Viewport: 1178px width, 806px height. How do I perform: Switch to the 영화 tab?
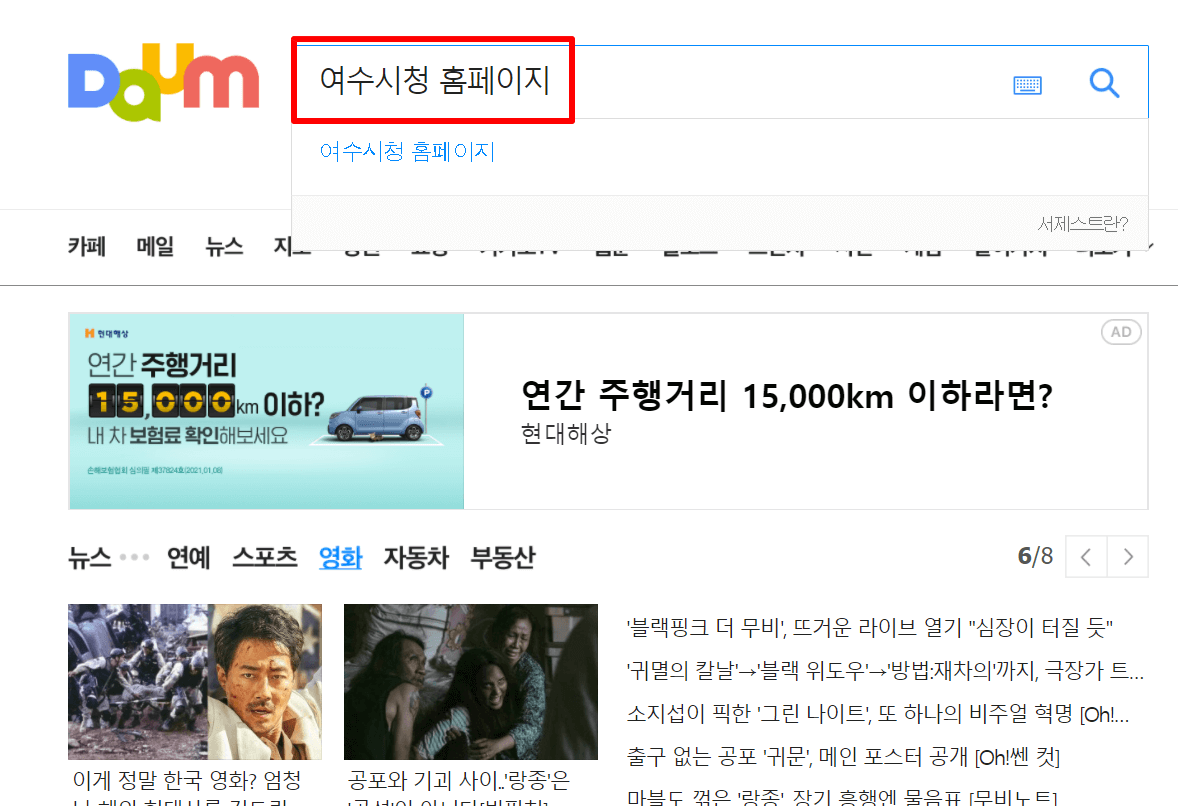(x=340, y=557)
